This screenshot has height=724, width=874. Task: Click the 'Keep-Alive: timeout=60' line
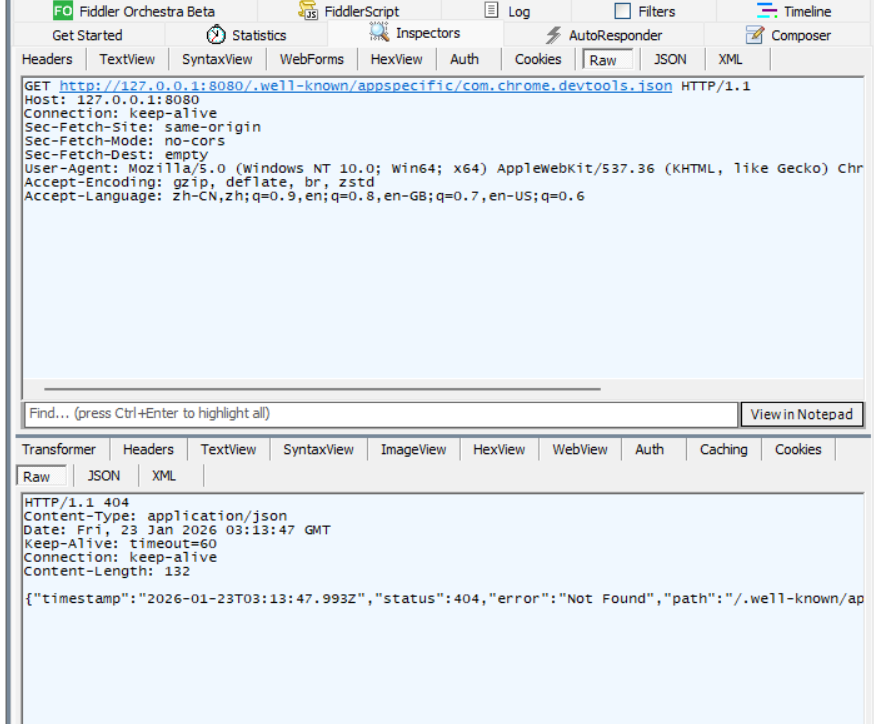(120, 543)
